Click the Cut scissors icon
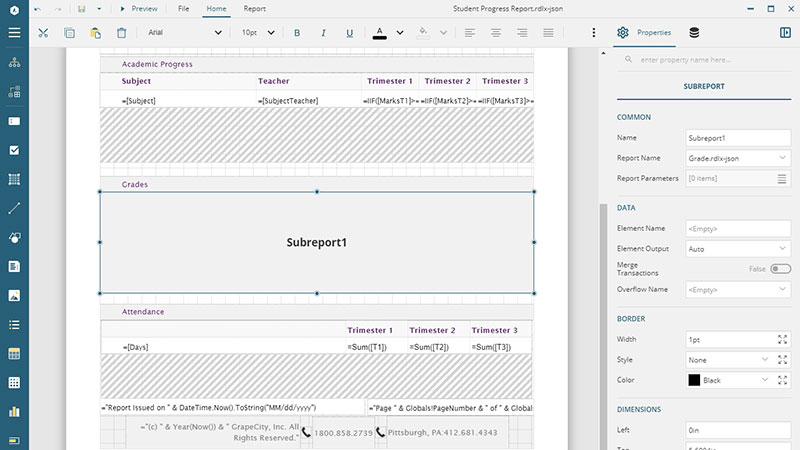 click(43, 32)
